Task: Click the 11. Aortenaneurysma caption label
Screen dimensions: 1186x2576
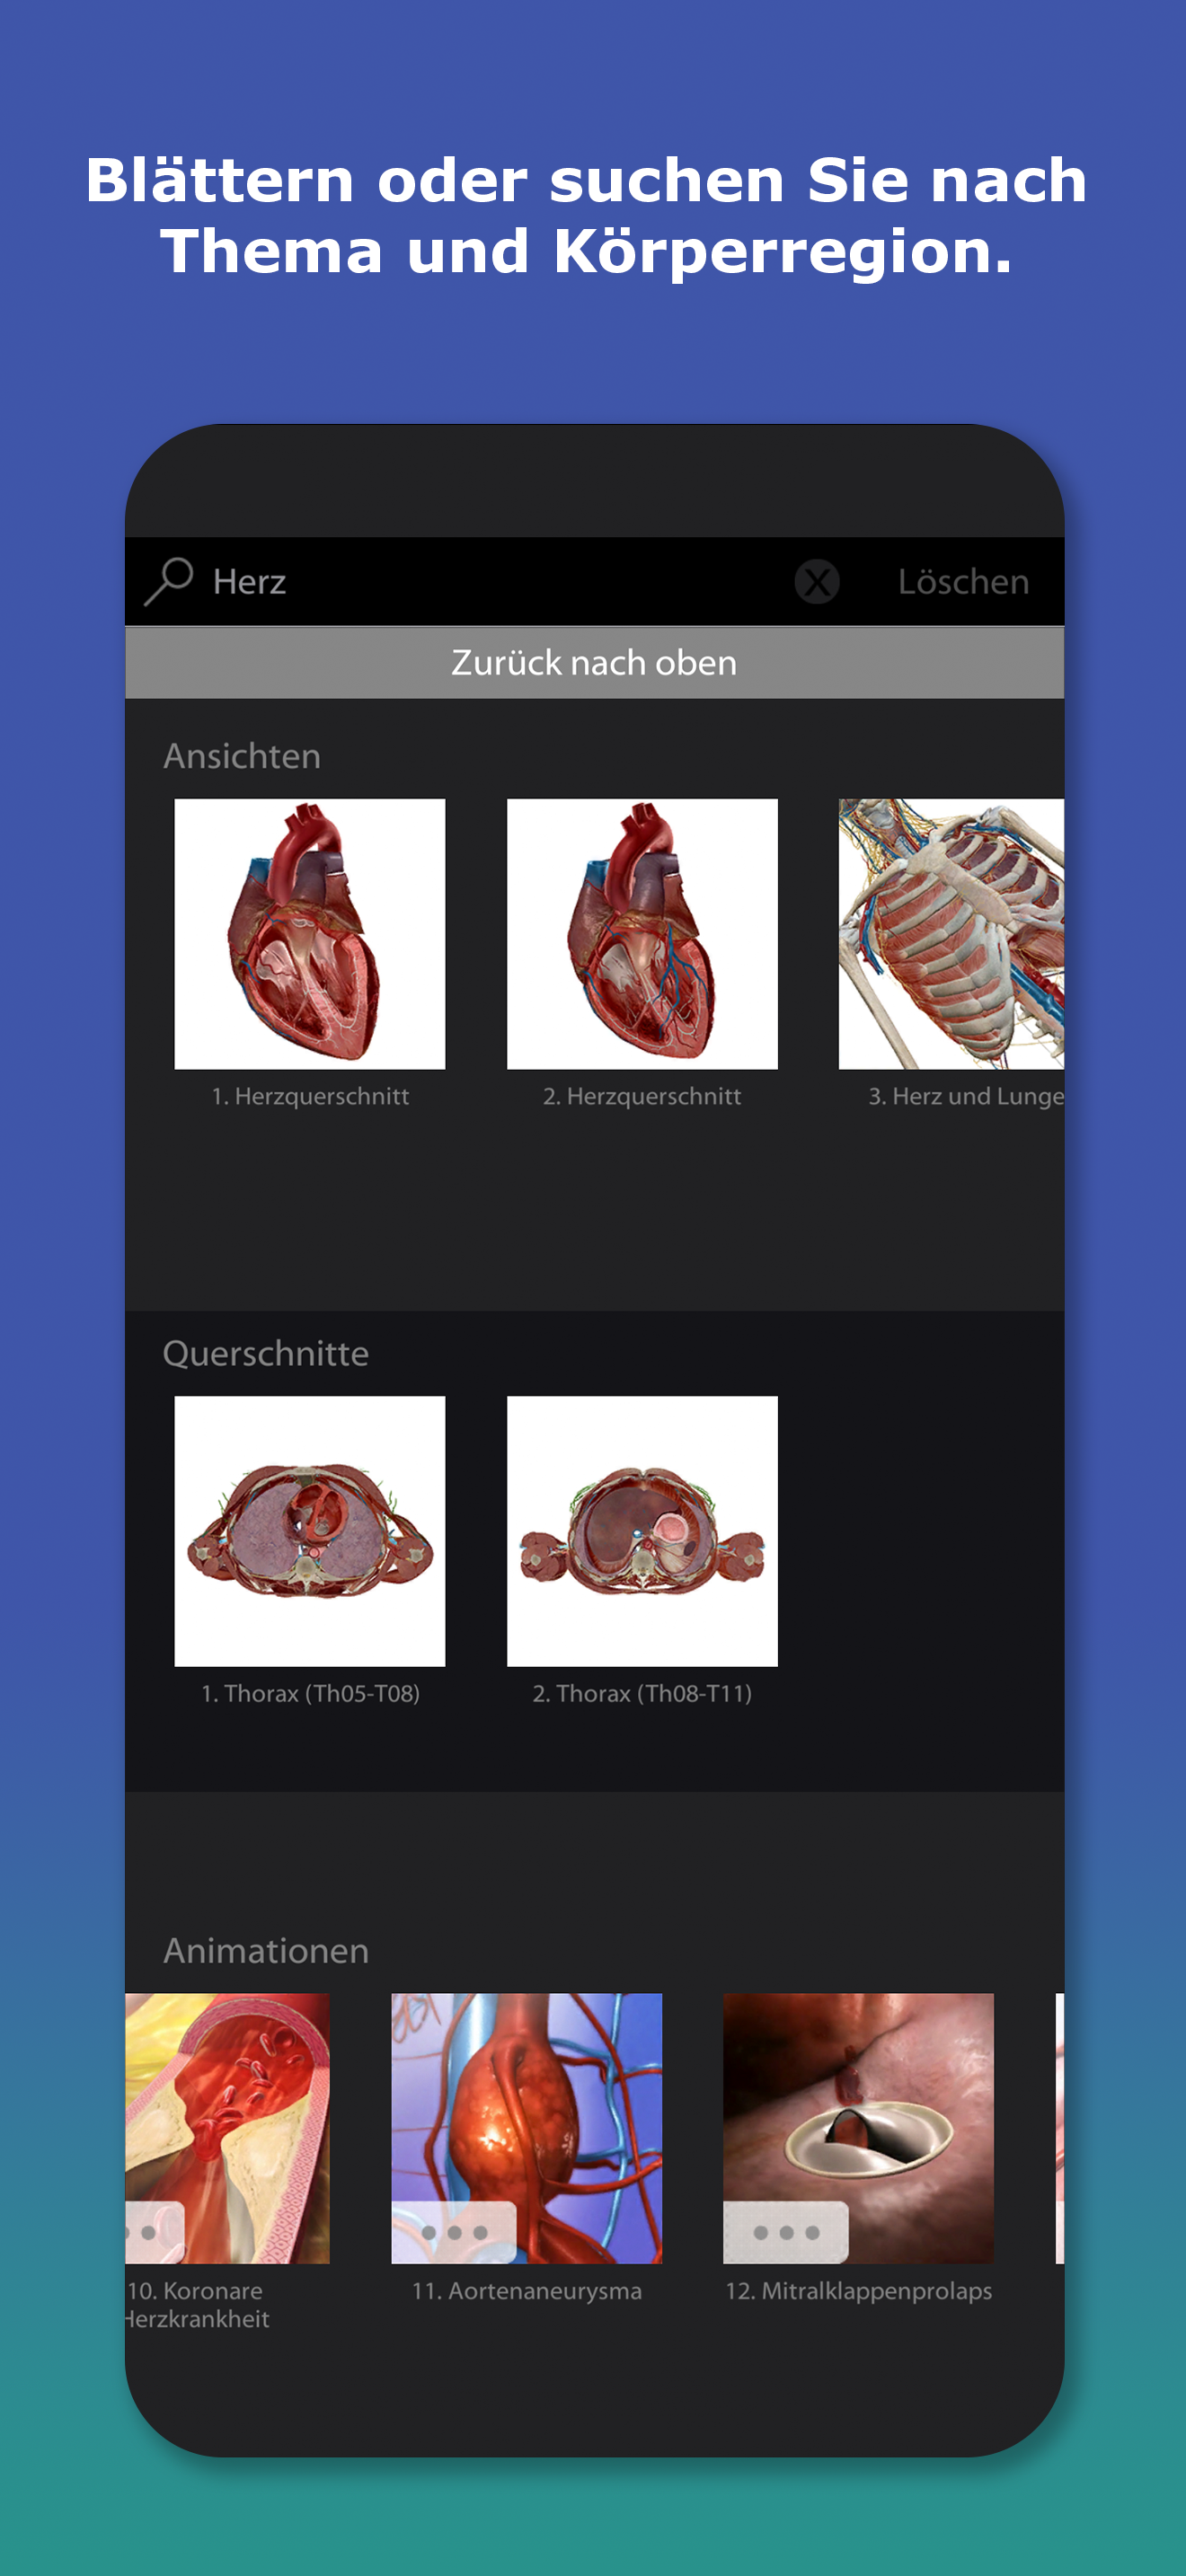Action: point(527,2290)
